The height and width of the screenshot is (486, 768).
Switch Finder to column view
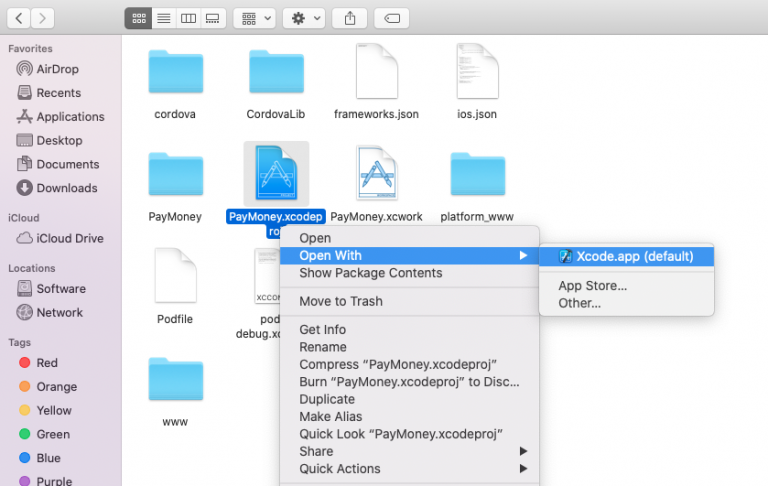(x=187, y=18)
